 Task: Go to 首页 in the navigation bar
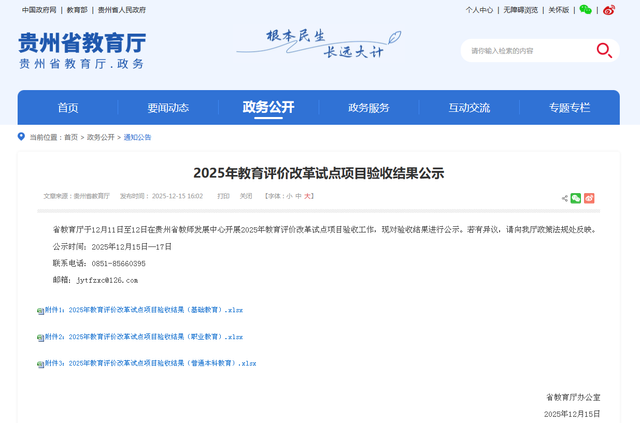pos(68,108)
